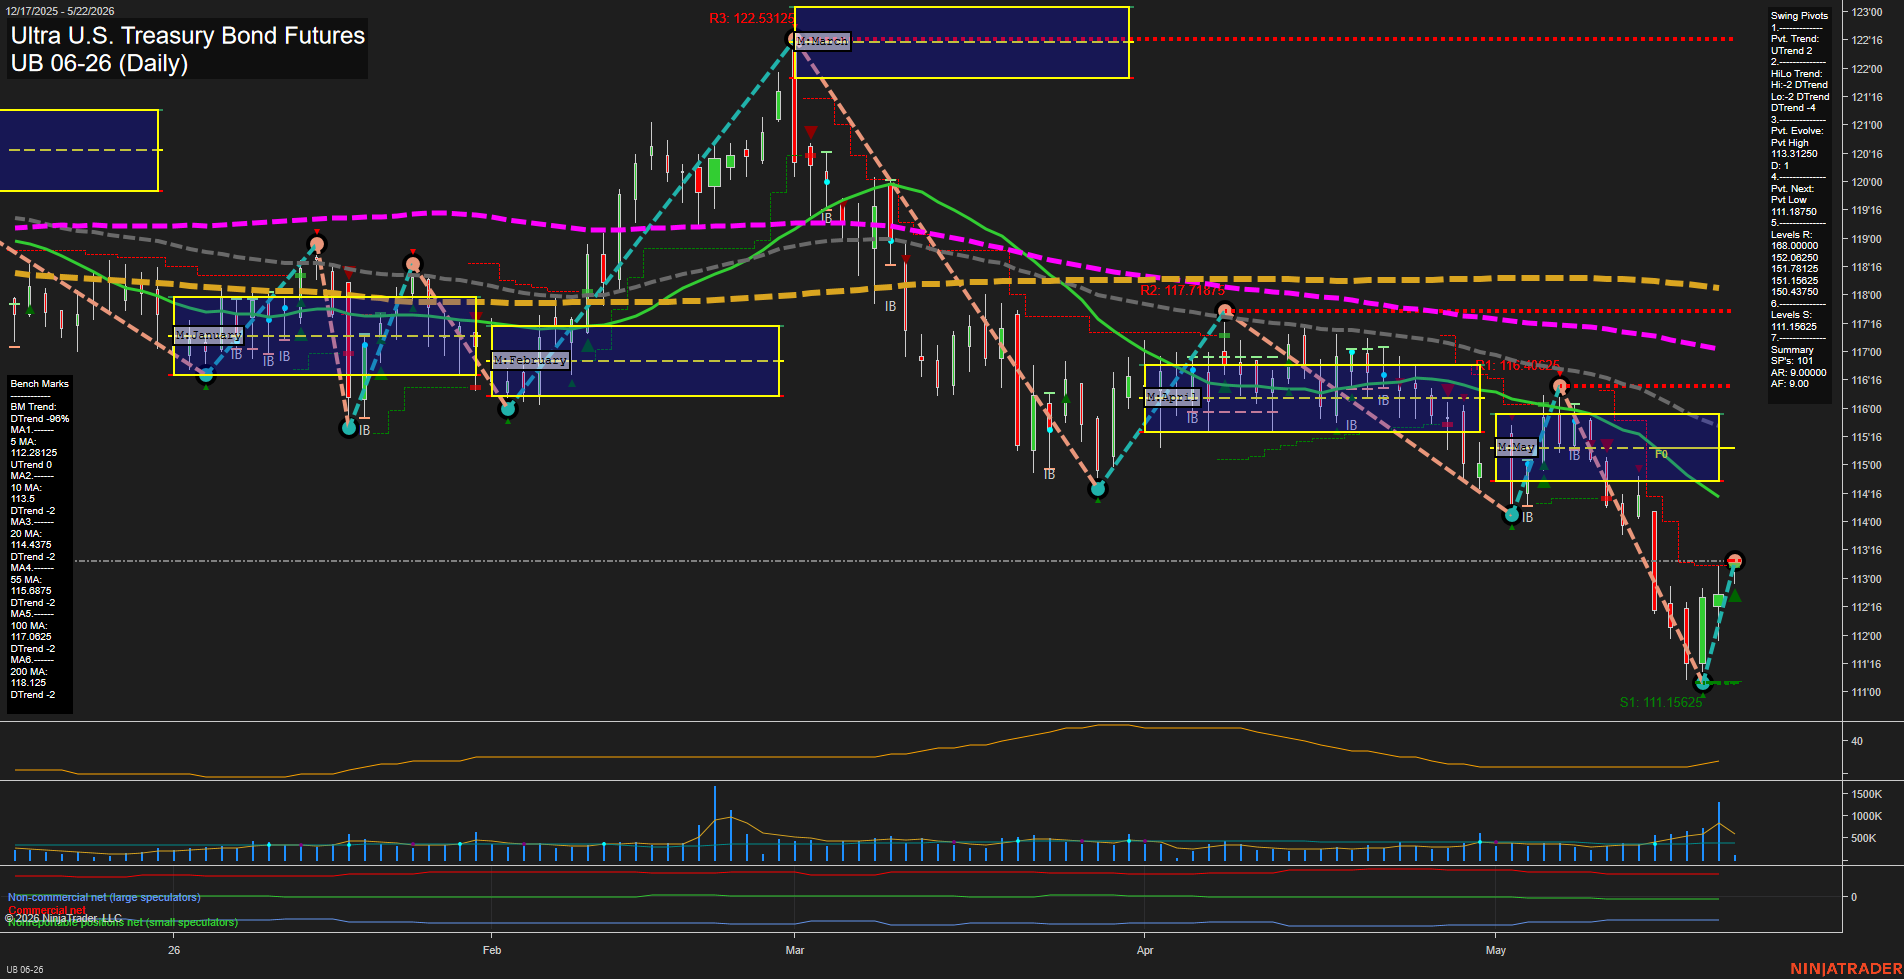Click the 12/17/2025 - 5/22/2026 date range
This screenshot has height=979, width=1904.
click(x=60, y=11)
